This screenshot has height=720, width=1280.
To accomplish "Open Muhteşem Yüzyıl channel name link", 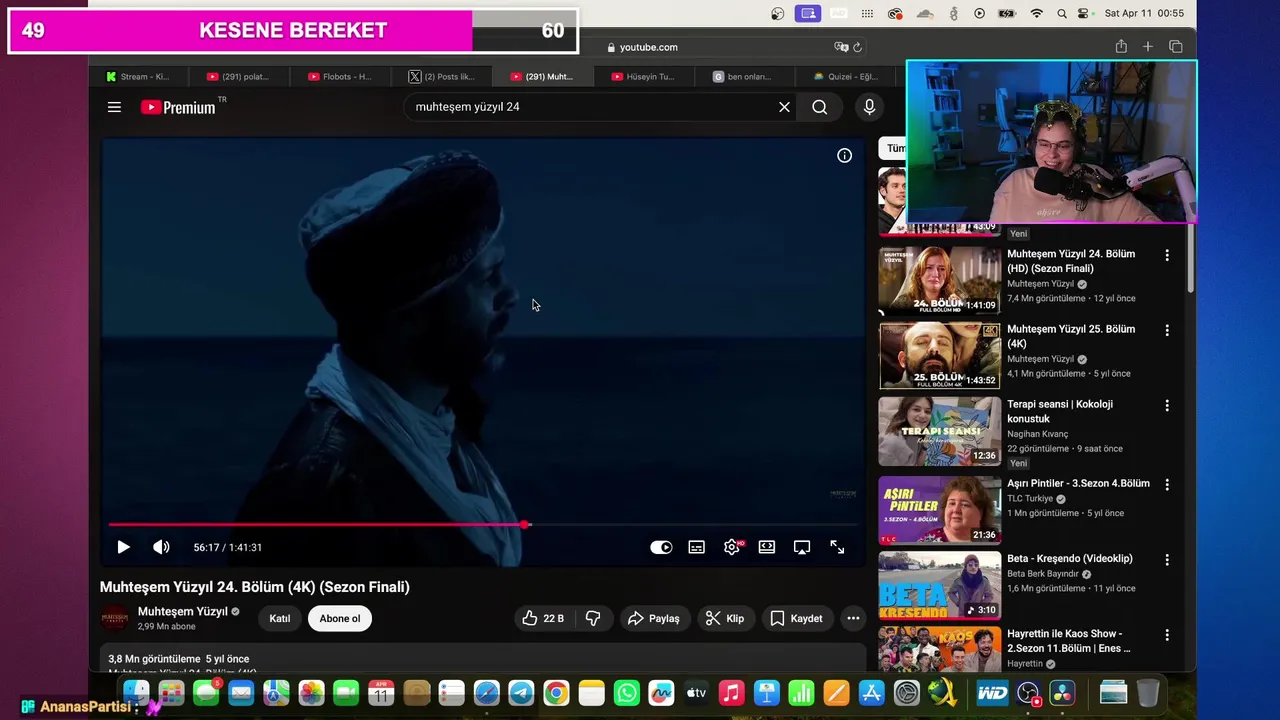I will (x=182, y=611).
